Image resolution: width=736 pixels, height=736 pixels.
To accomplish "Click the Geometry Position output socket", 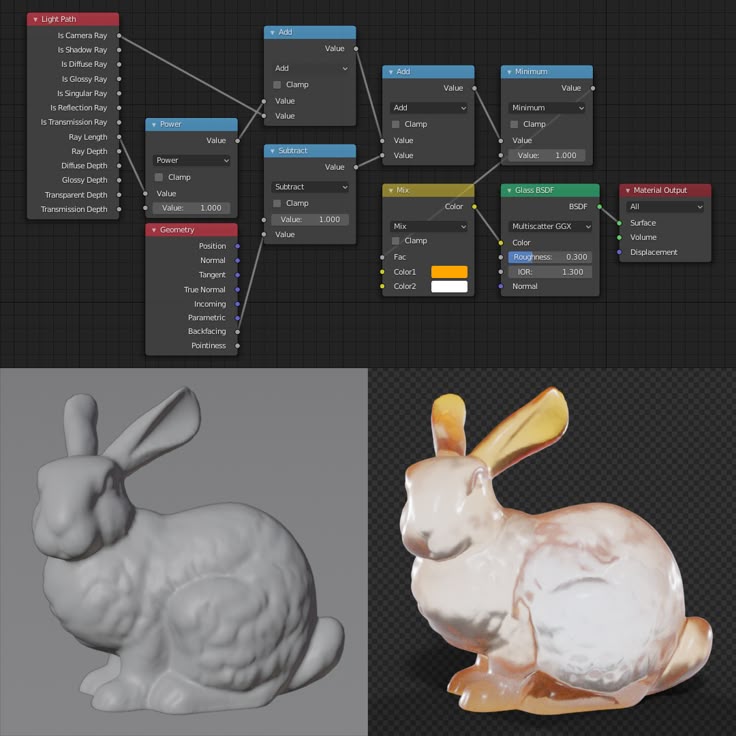I will click(238, 246).
